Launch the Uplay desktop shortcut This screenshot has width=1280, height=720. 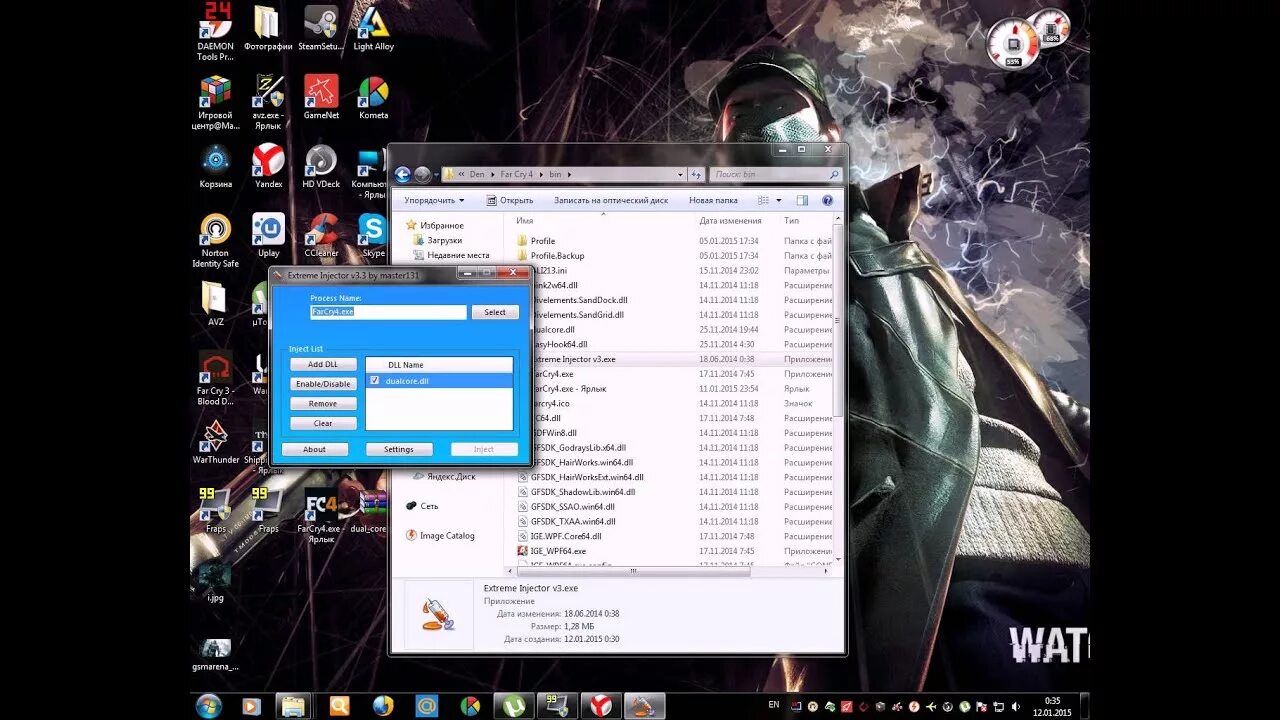tap(268, 235)
